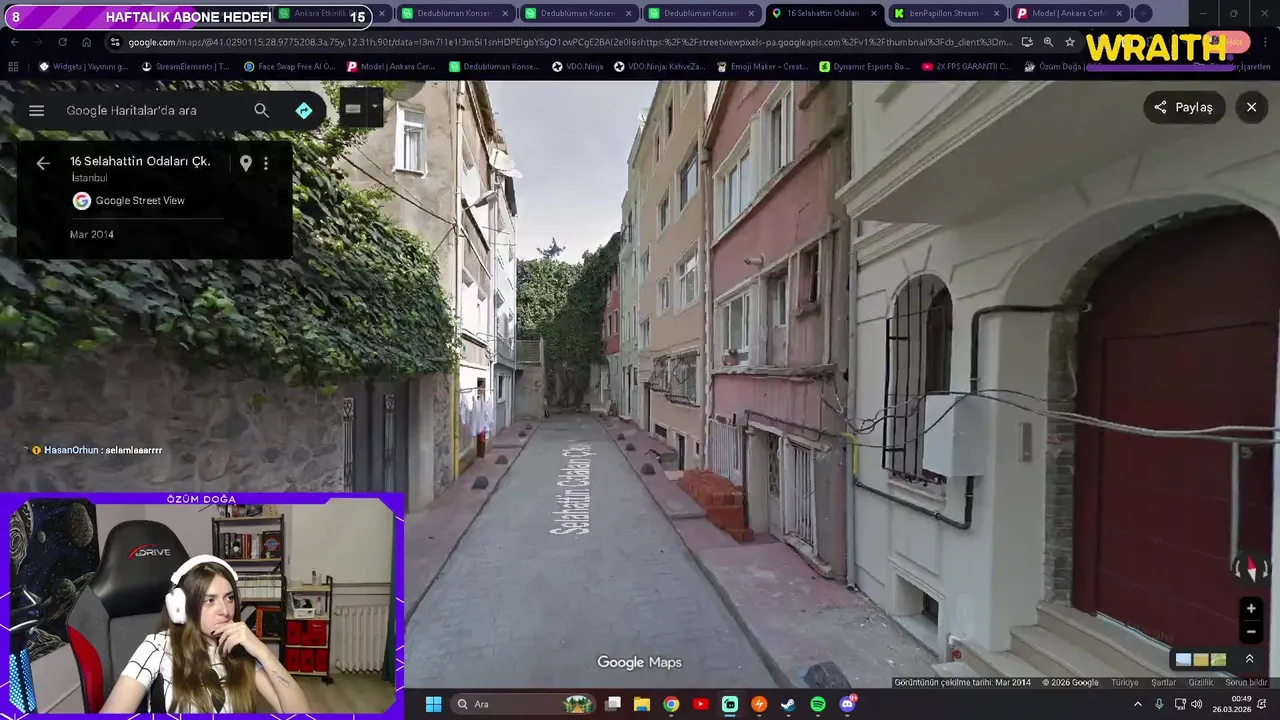Zoom in with the plus button
The image size is (1280, 720).
pos(1251,608)
